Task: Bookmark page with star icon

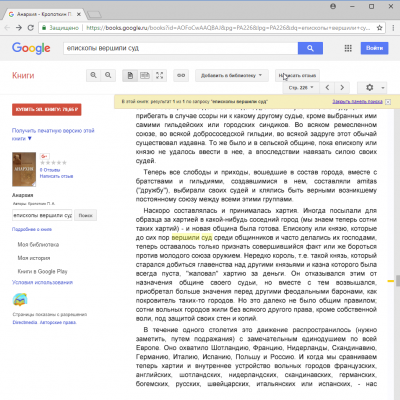Action: coord(379,28)
